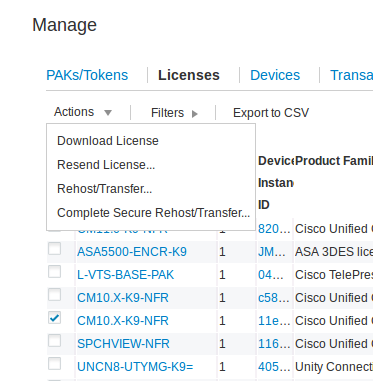Open device ID link 11e...
373x381 pixels.
pyautogui.click(x=274, y=321)
